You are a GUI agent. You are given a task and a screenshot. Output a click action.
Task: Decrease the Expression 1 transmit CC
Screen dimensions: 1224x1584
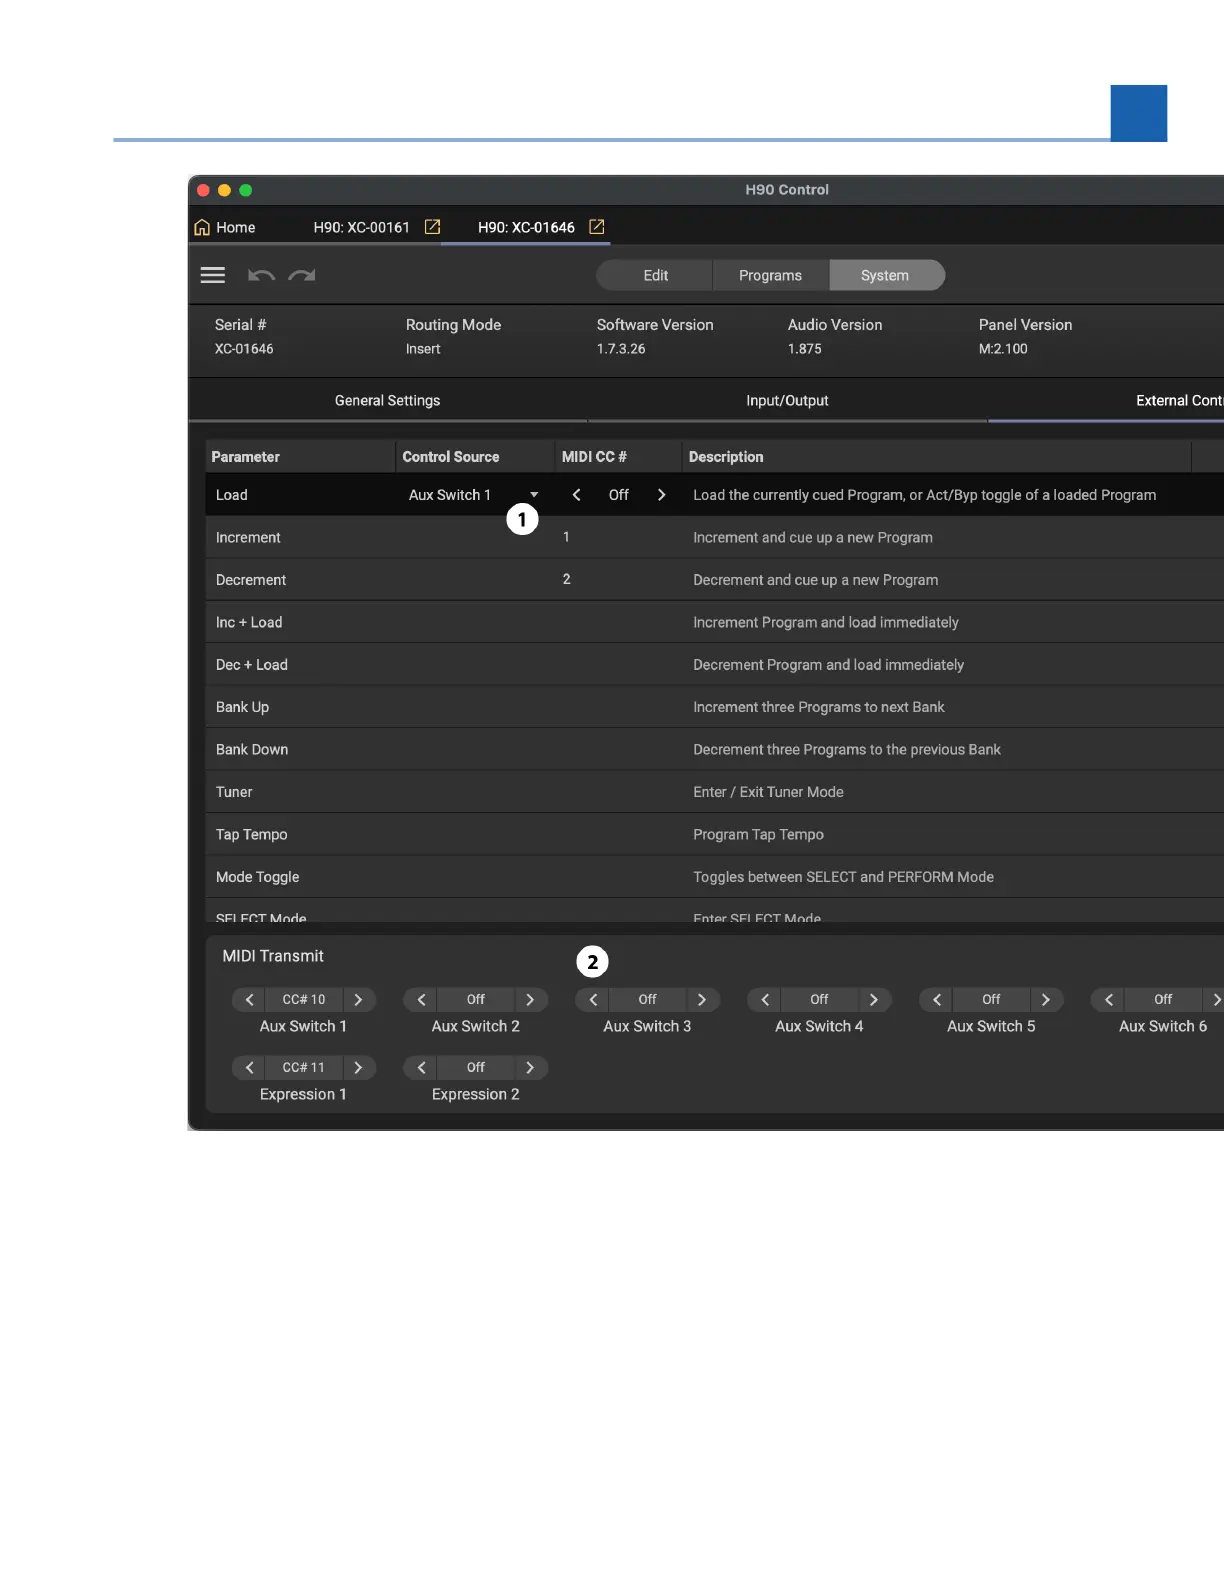(x=249, y=1068)
